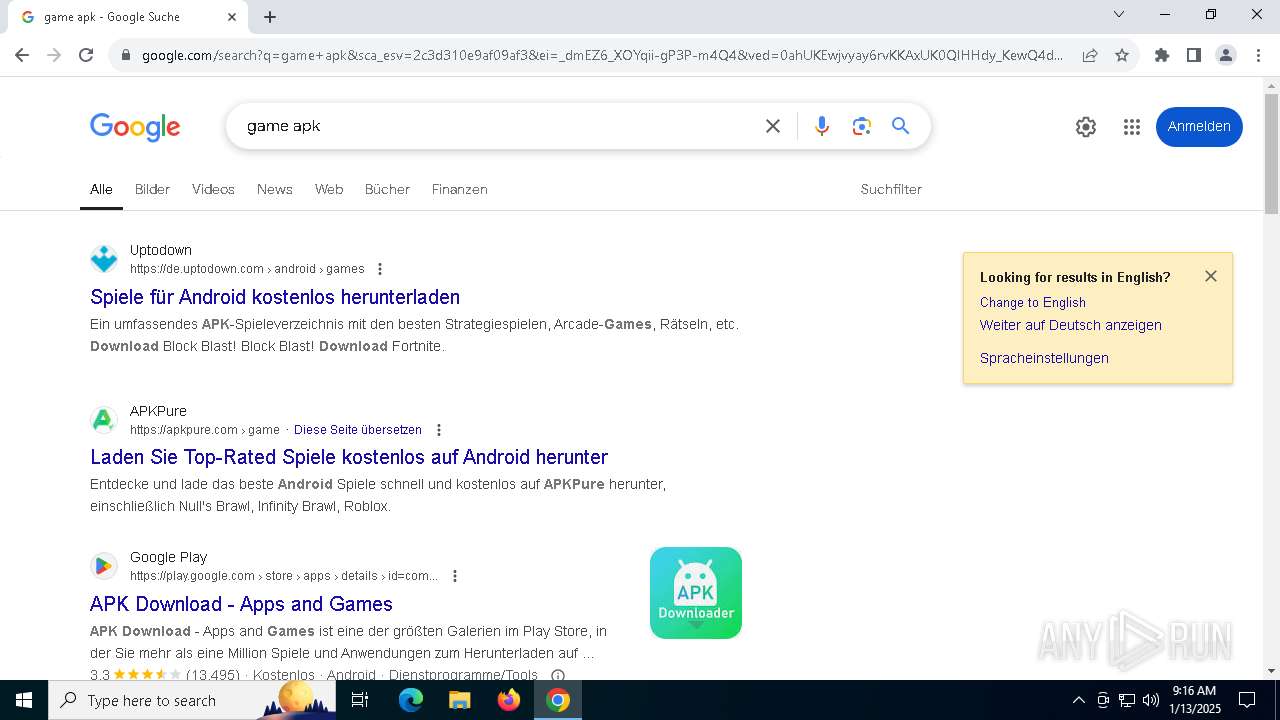The image size is (1280, 720).
Task: Open the tab search dropdown arrow
Action: [1119, 15]
